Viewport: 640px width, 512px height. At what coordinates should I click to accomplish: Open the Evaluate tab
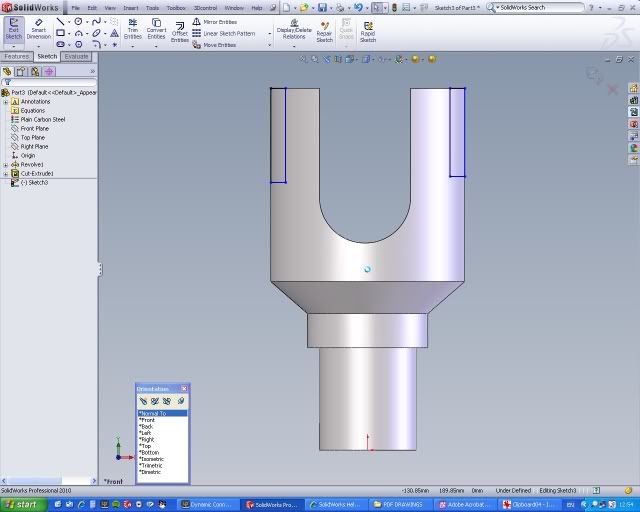point(77,57)
